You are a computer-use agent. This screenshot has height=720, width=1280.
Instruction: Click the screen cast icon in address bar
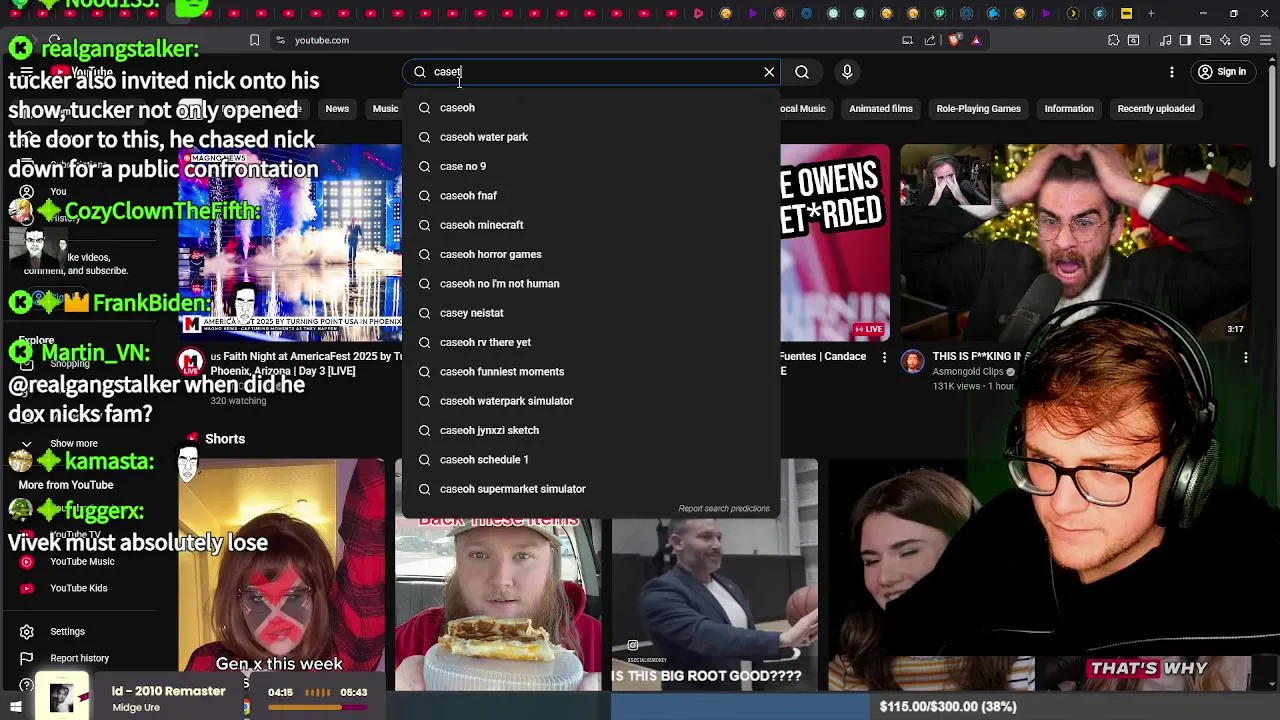pyautogui.click(x=907, y=40)
